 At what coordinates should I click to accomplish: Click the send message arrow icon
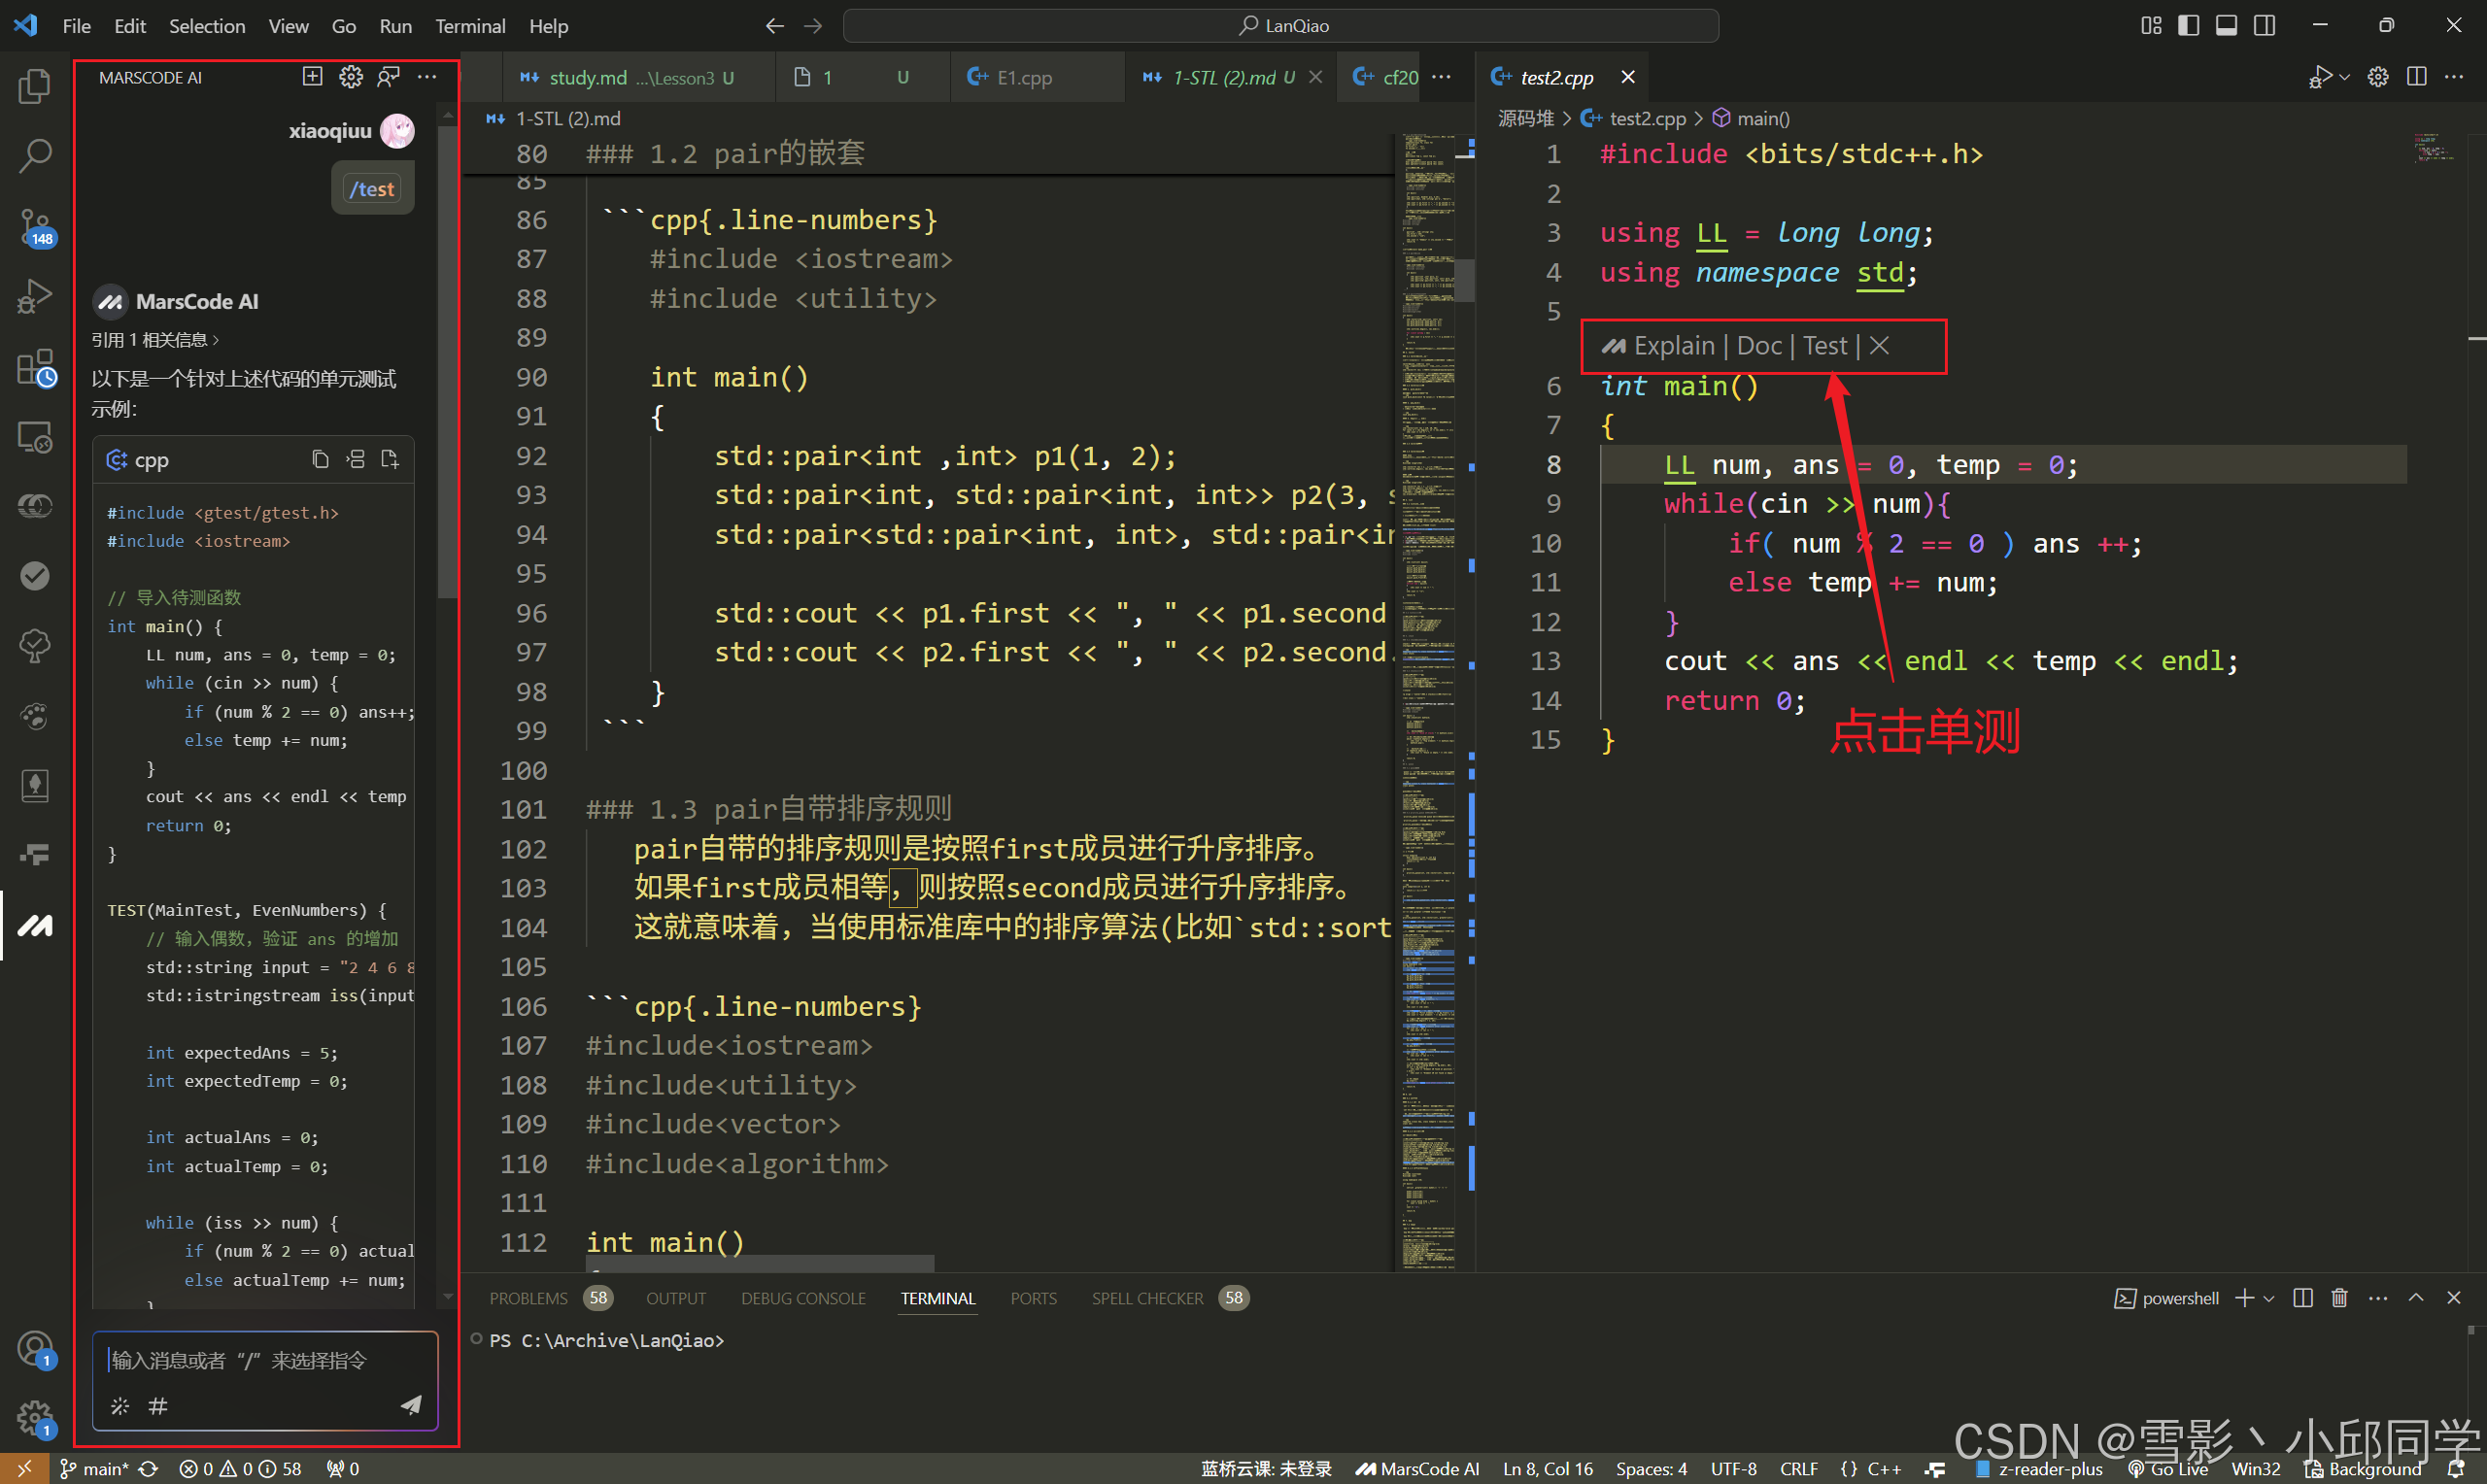pos(411,1405)
